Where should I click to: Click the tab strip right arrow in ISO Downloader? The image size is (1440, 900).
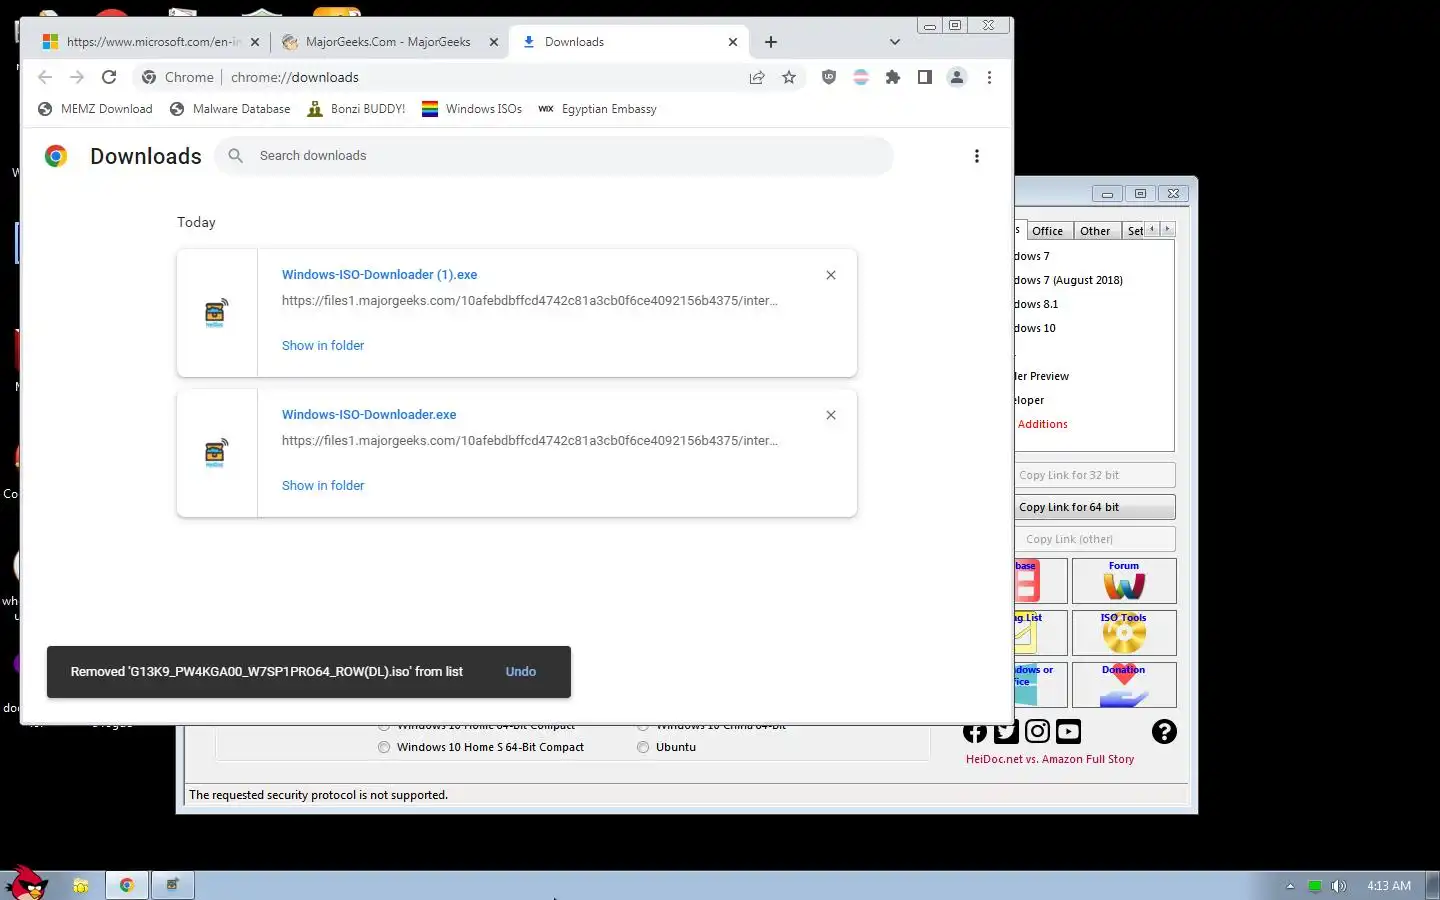pos(1167,229)
